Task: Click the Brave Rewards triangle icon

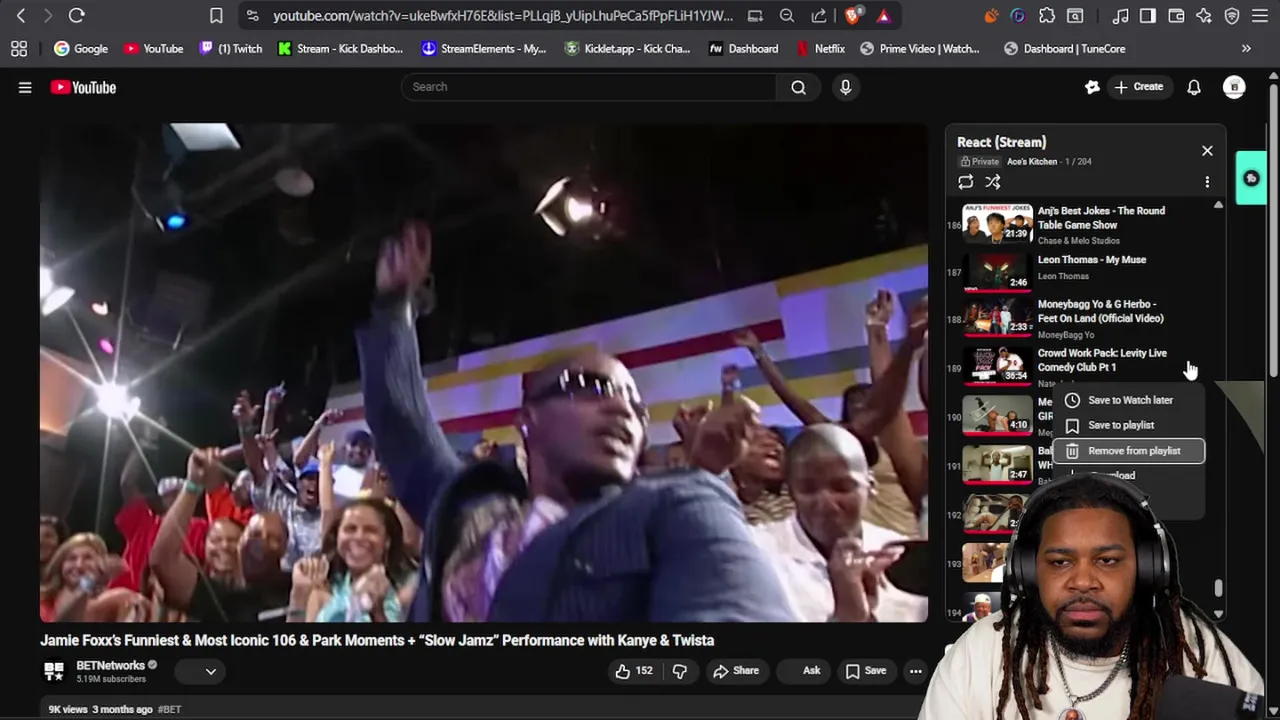Action: click(x=883, y=16)
